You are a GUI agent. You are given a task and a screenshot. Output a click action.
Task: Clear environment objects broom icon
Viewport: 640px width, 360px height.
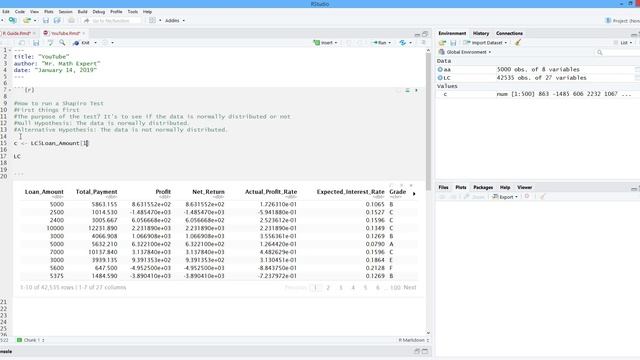pos(518,42)
